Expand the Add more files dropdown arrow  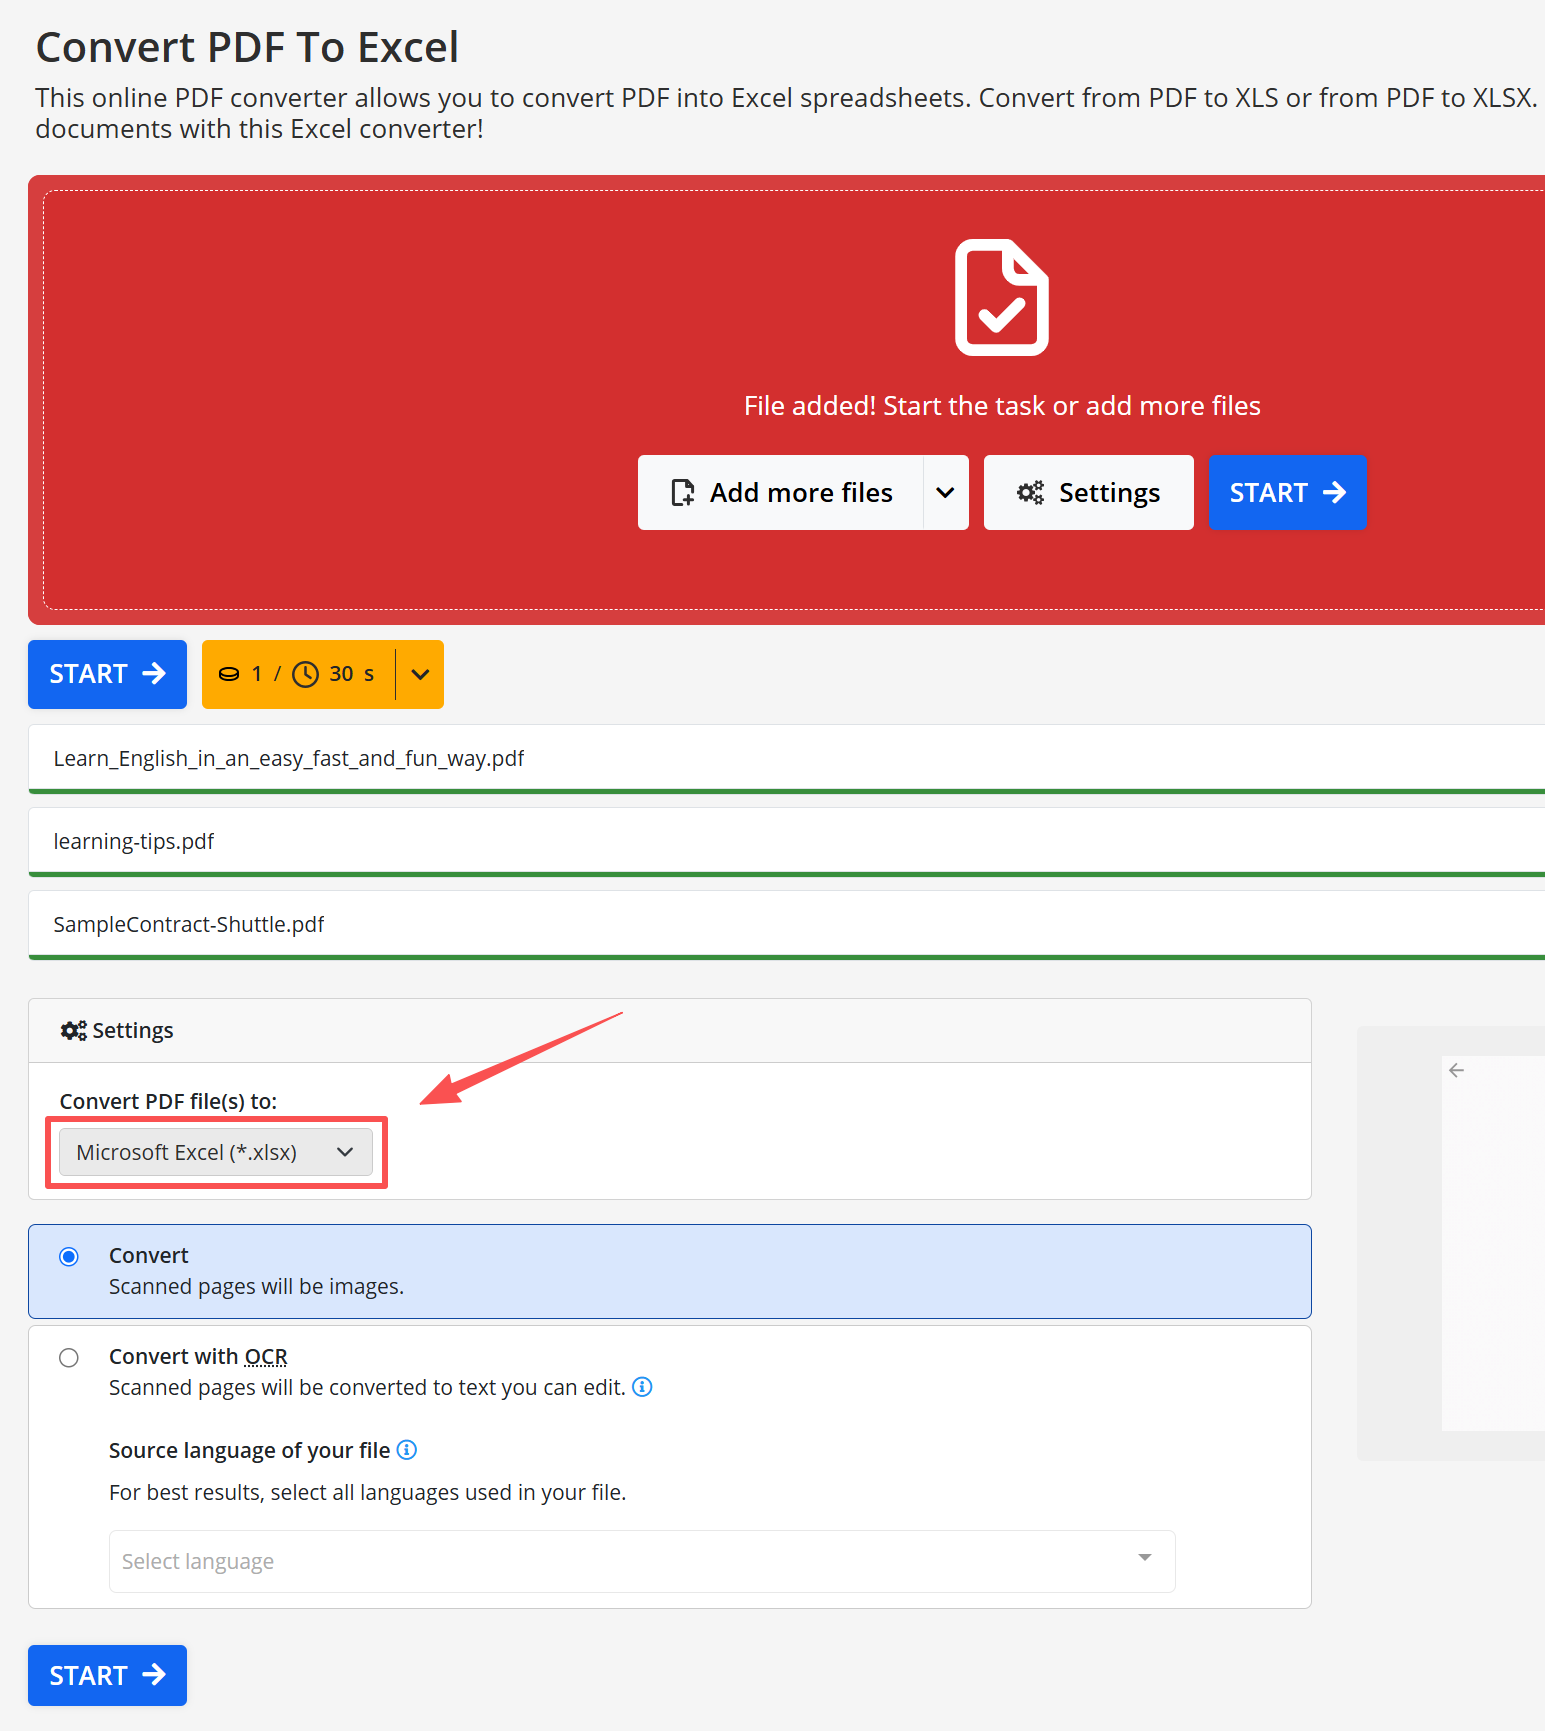click(x=945, y=493)
